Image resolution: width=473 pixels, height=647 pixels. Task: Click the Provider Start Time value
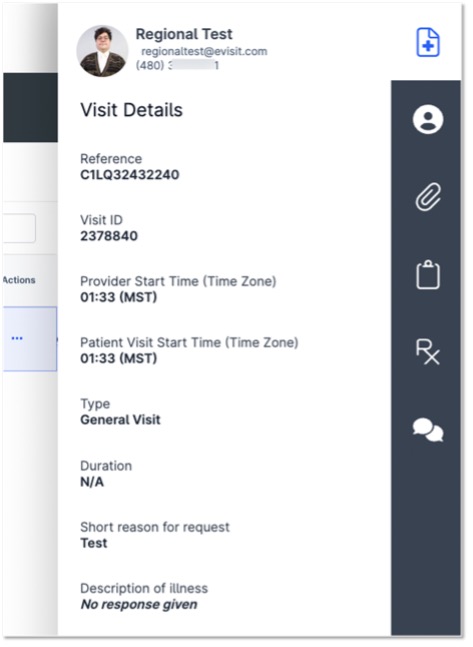pyautogui.click(x=118, y=297)
